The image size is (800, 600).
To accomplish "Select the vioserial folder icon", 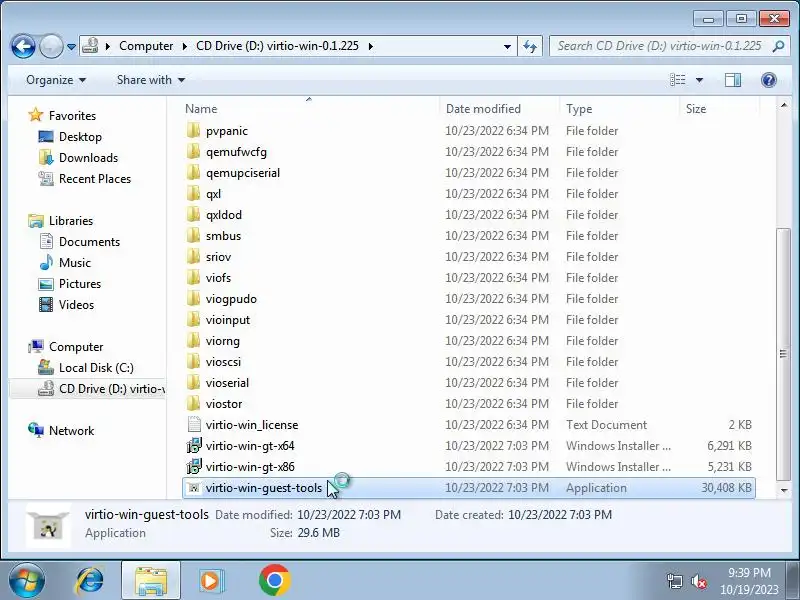I will [x=193, y=382].
